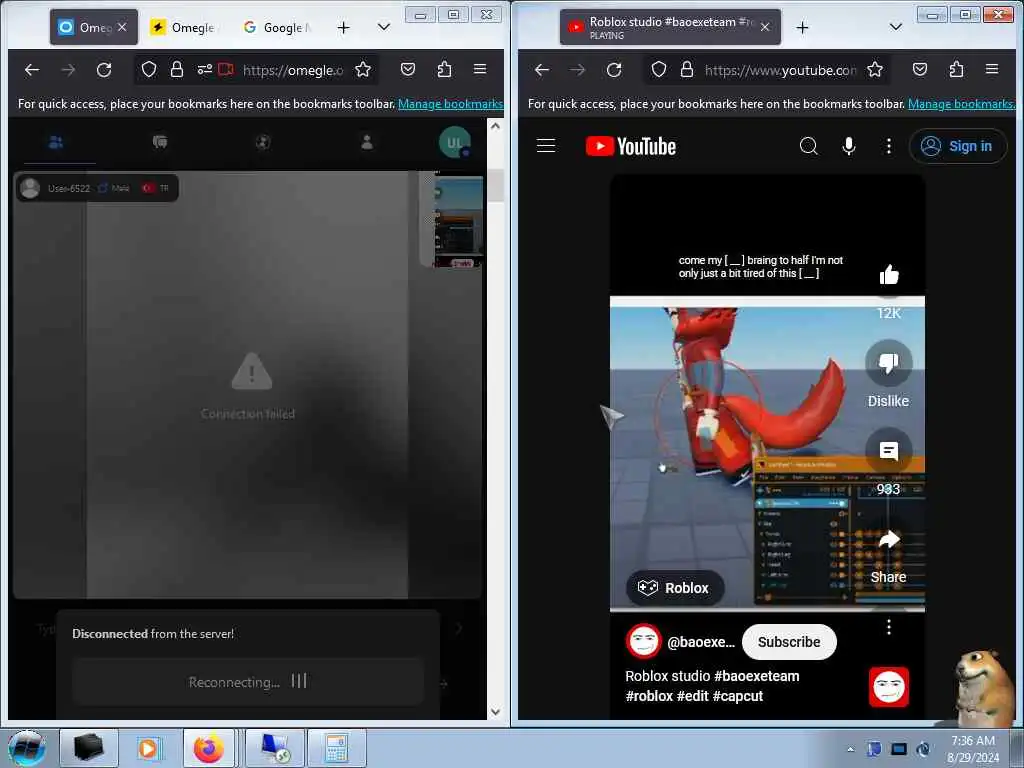The height and width of the screenshot is (768, 1024).
Task: List all tabs in YouTube window
Action: tap(896, 27)
